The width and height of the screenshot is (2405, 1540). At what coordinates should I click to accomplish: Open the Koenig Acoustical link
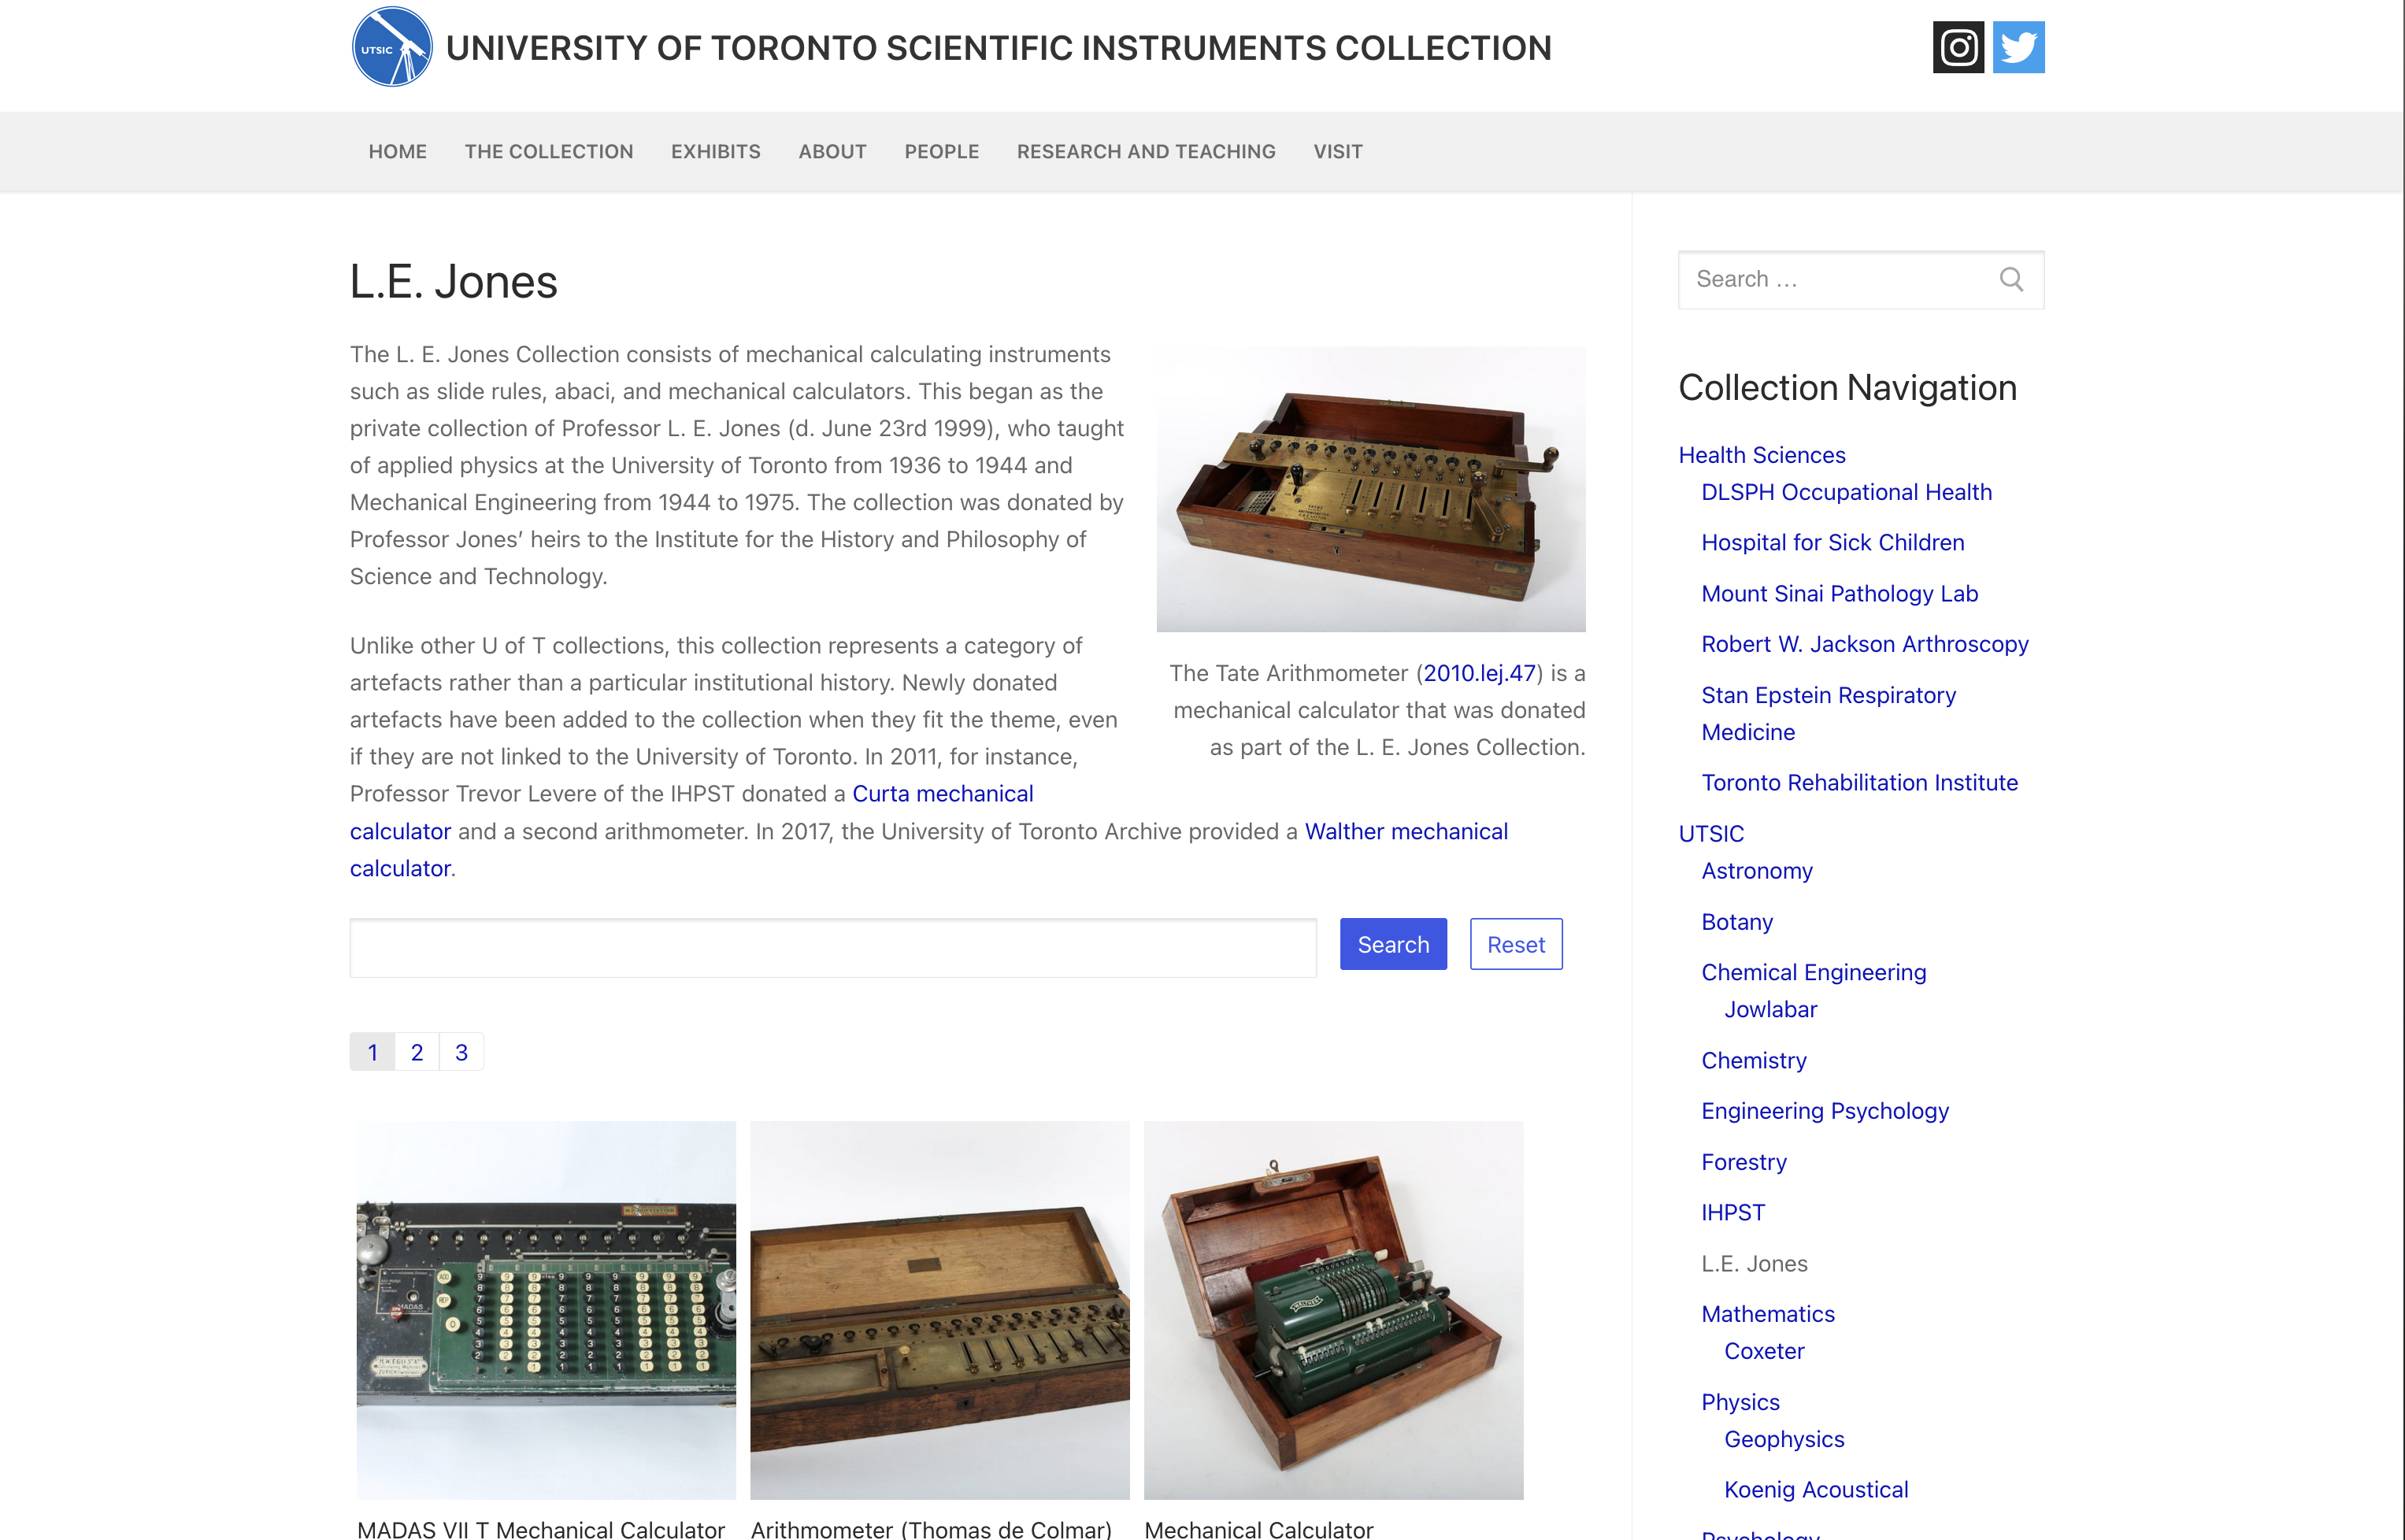pos(1815,1490)
